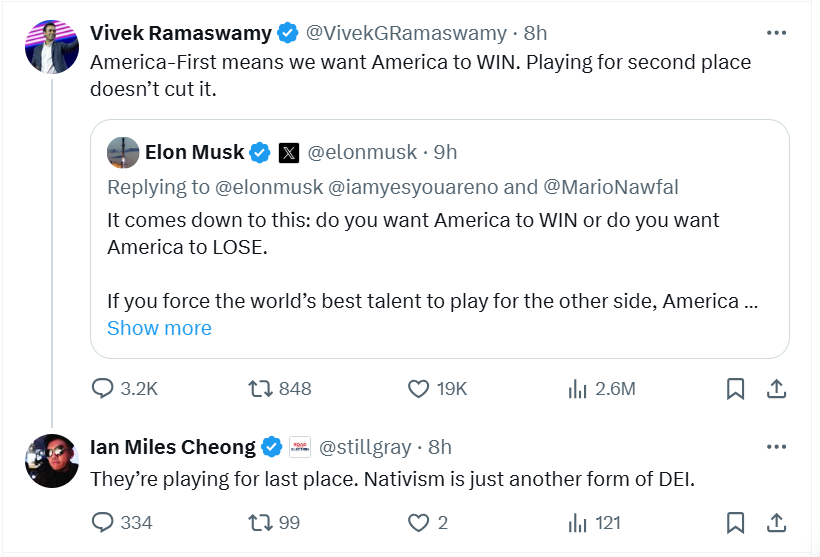The width and height of the screenshot is (820, 557).
Task: Bookmark Ian Miles Cheong's comment
Action: [x=735, y=522]
